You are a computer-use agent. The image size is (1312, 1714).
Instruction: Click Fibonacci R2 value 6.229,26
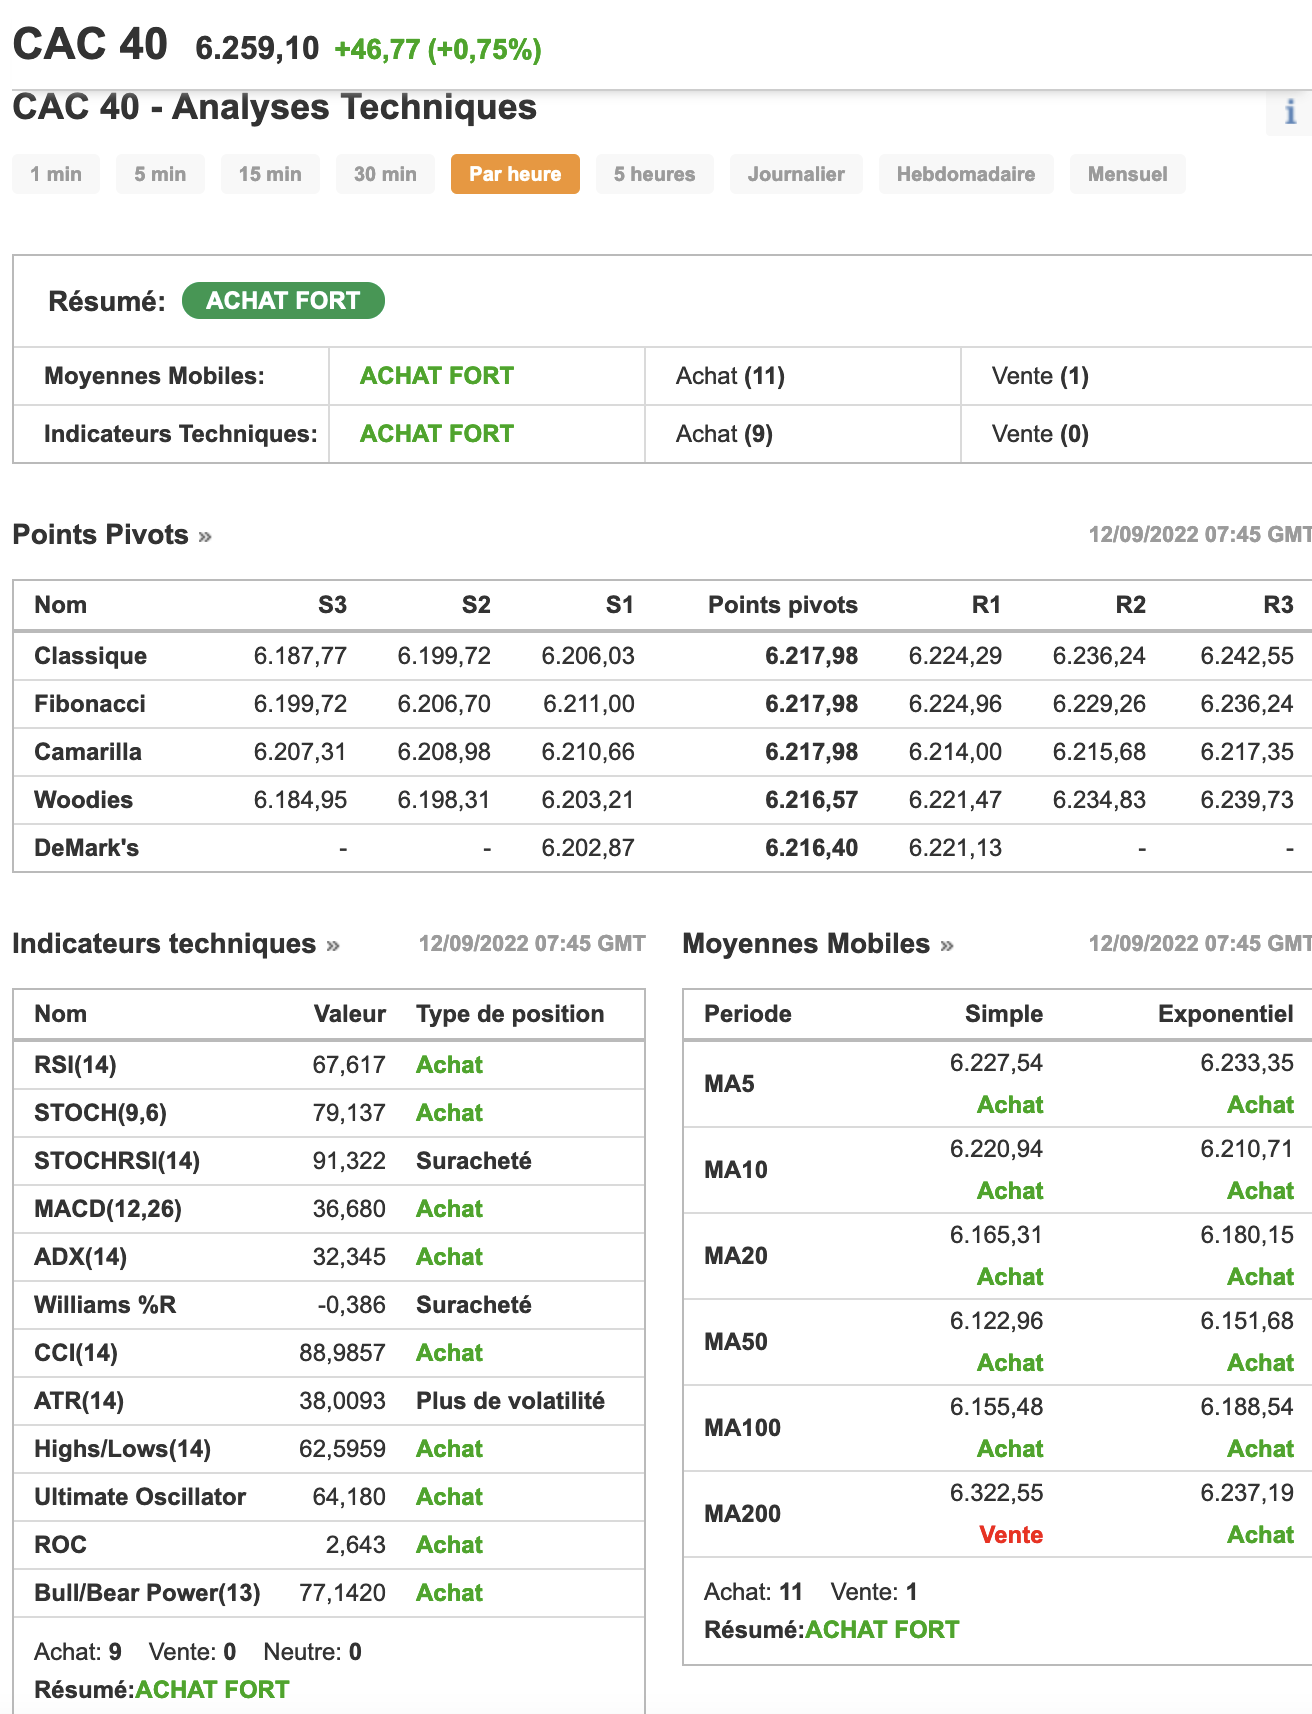pos(1099,704)
